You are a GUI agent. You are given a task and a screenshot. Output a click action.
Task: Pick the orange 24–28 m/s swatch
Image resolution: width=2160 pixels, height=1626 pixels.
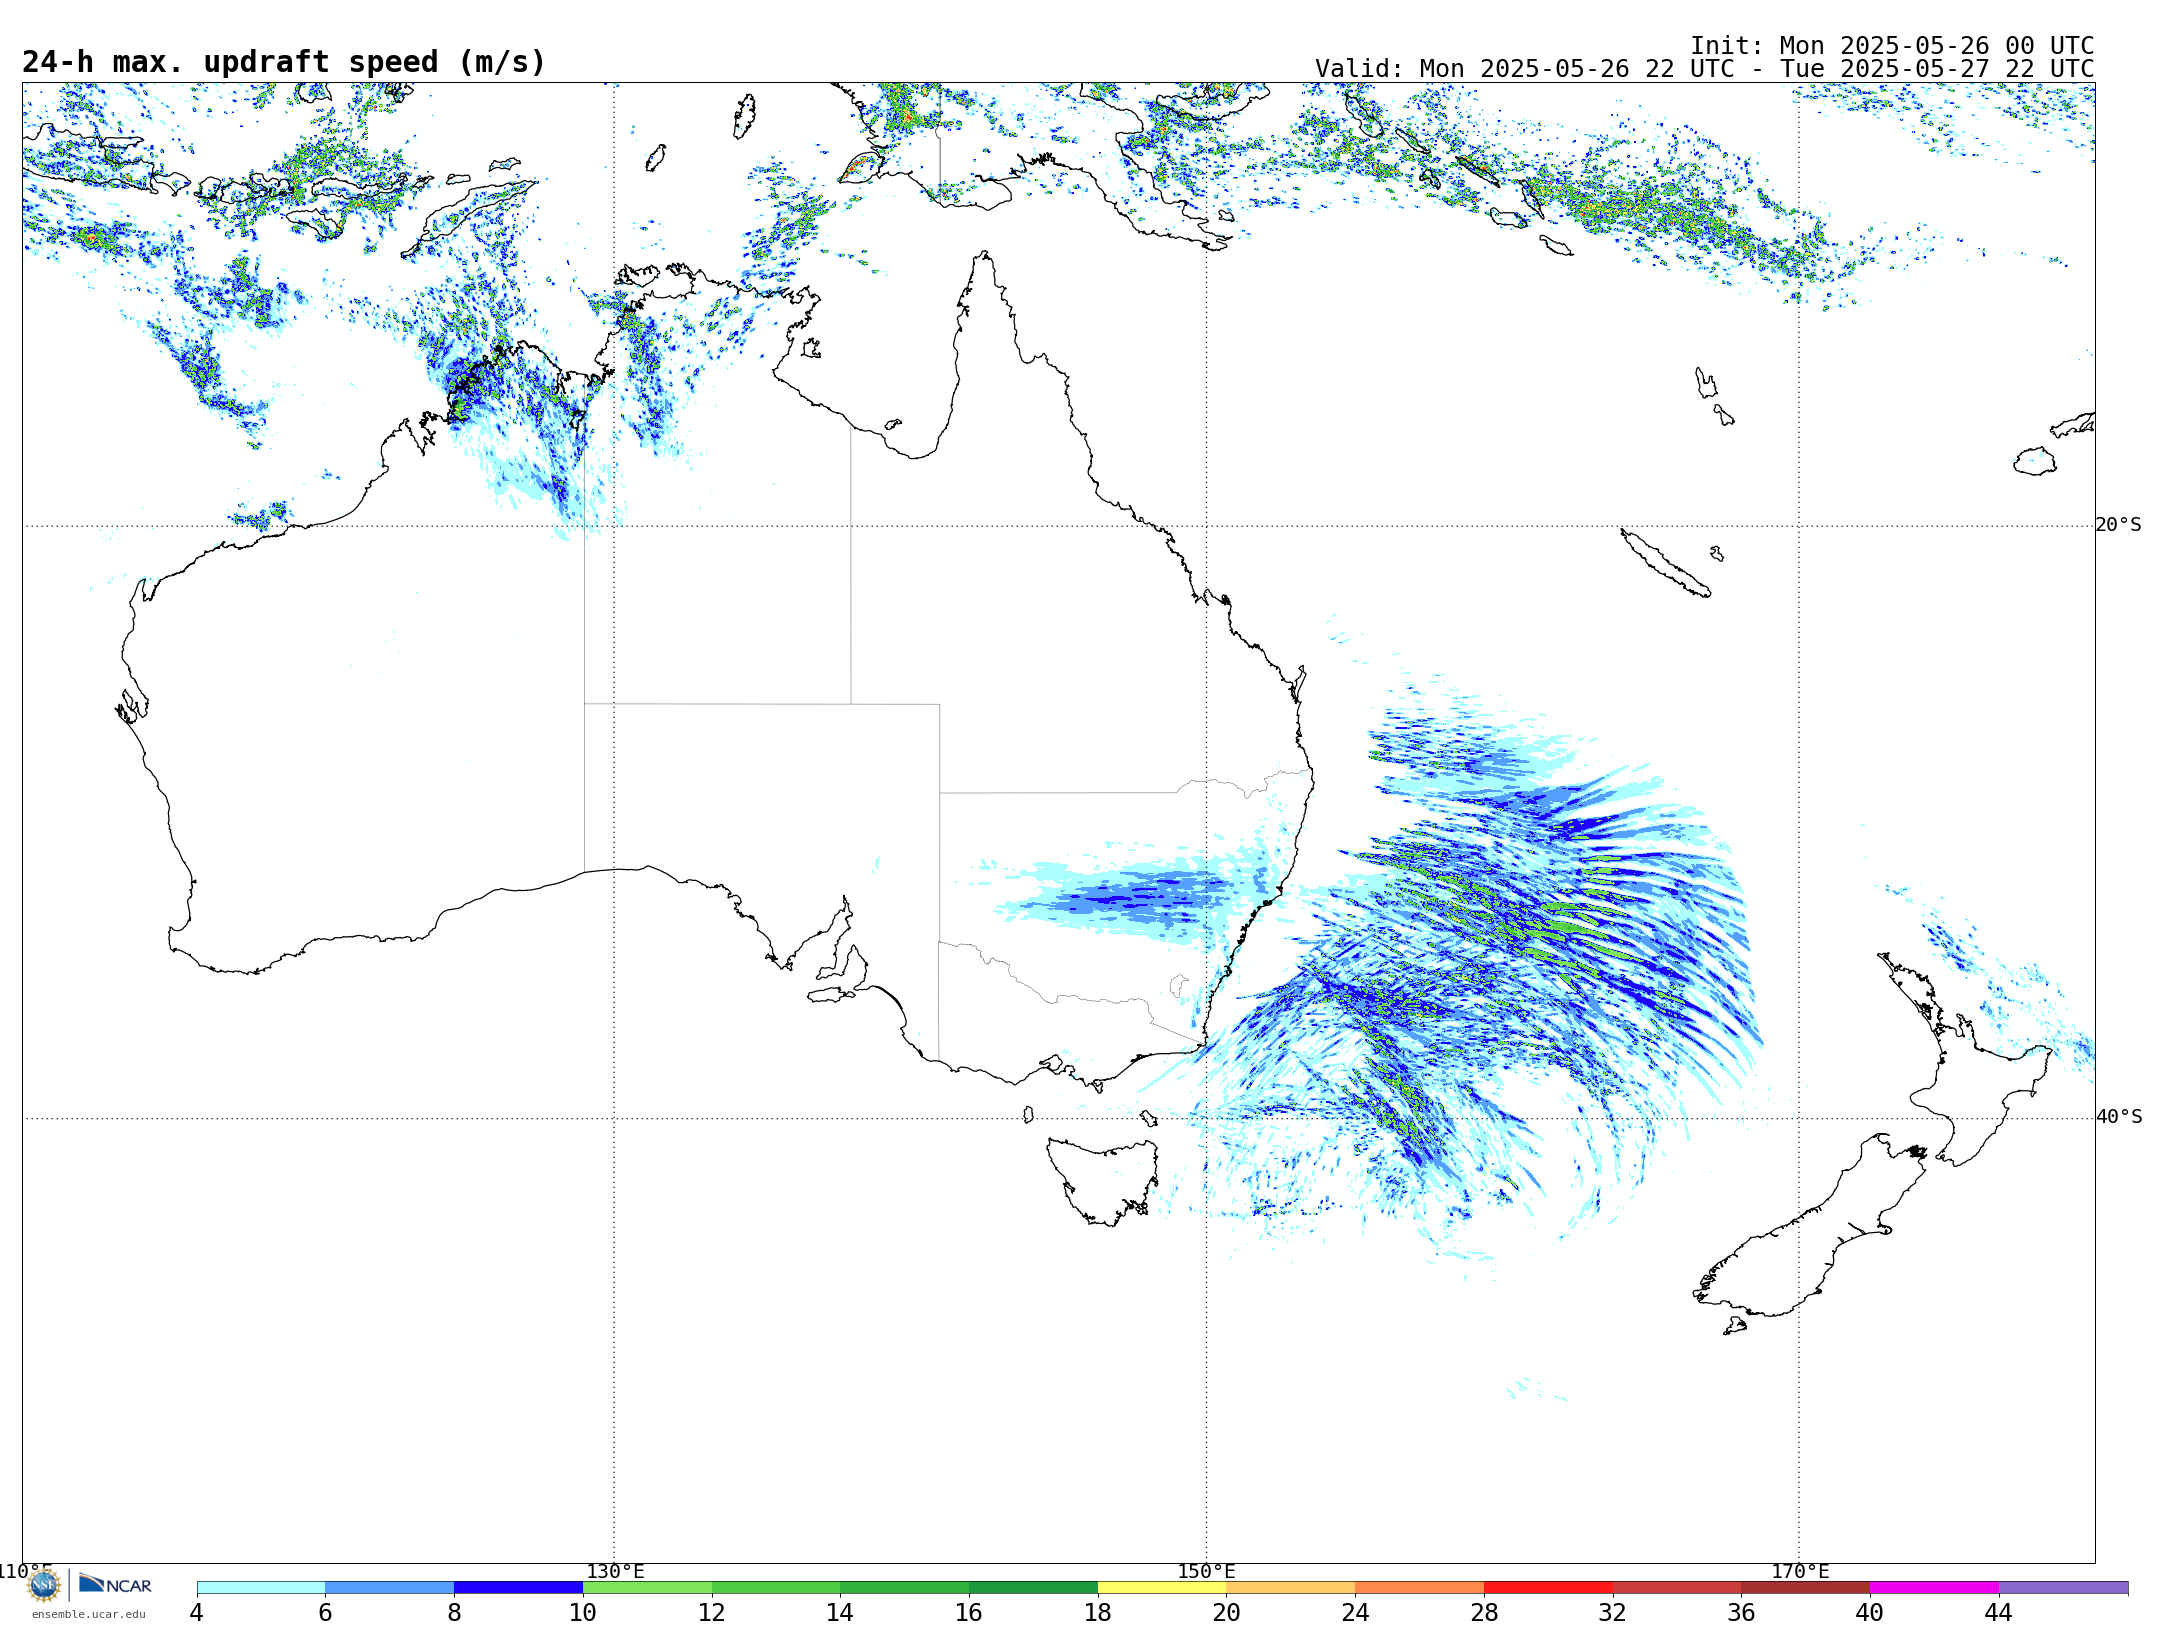[1420, 1588]
